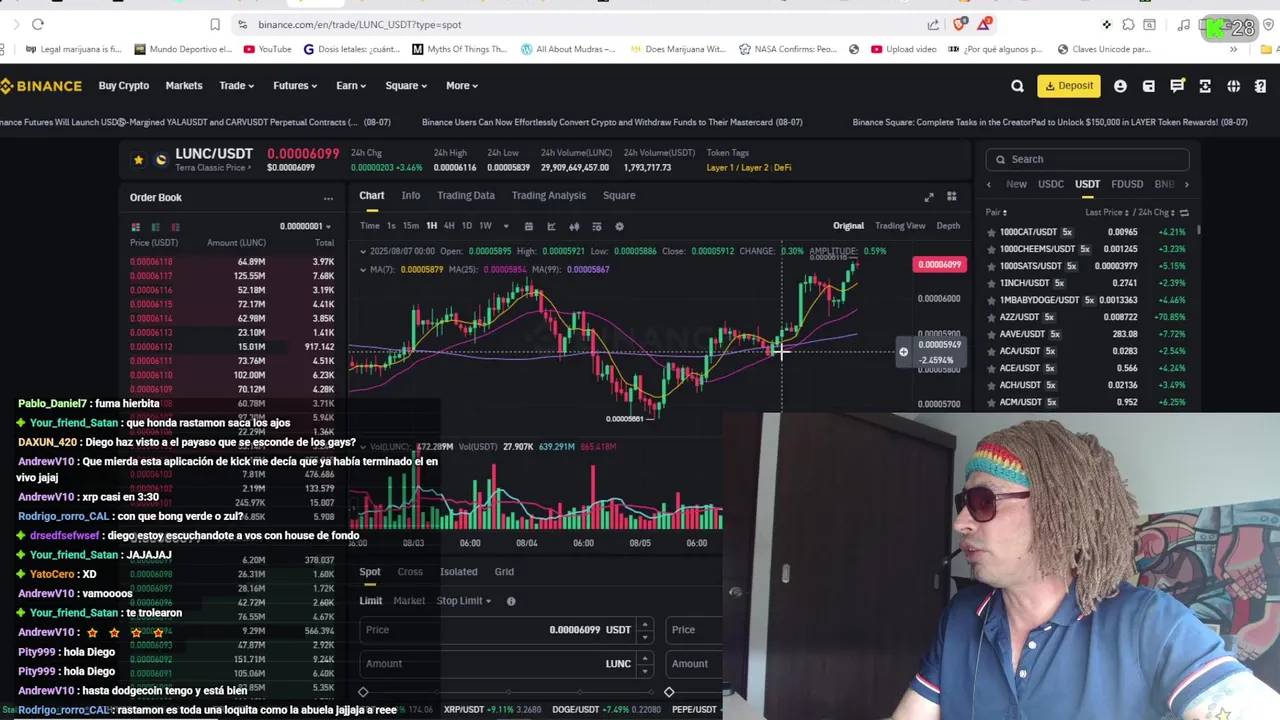Collapse the OHLC date info chevron
This screenshot has width=1280, height=720.
[364, 251]
